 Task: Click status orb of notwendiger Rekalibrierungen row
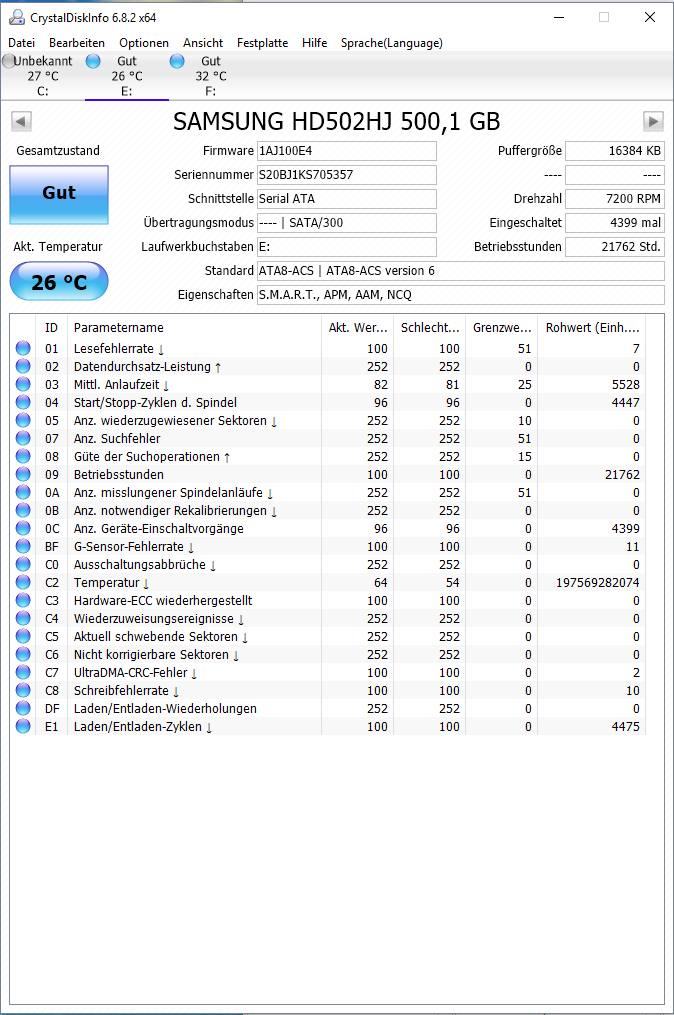(23, 510)
